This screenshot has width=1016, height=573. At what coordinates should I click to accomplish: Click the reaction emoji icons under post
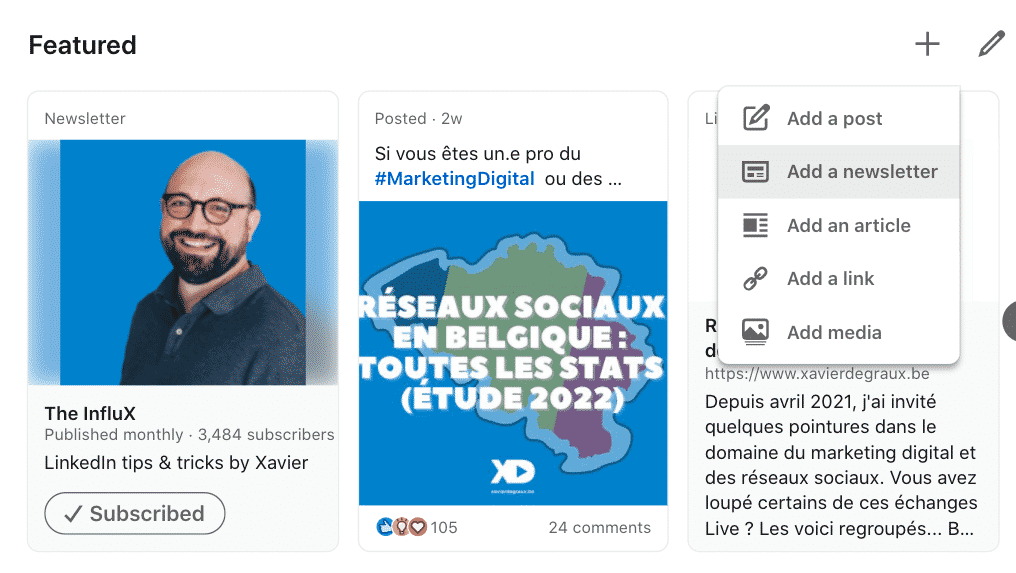click(401, 527)
